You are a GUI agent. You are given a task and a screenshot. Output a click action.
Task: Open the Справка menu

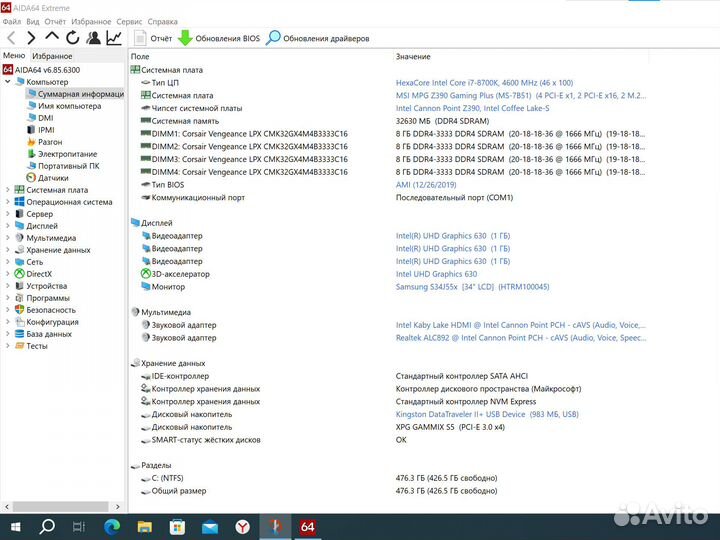pyautogui.click(x=163, y=22)
